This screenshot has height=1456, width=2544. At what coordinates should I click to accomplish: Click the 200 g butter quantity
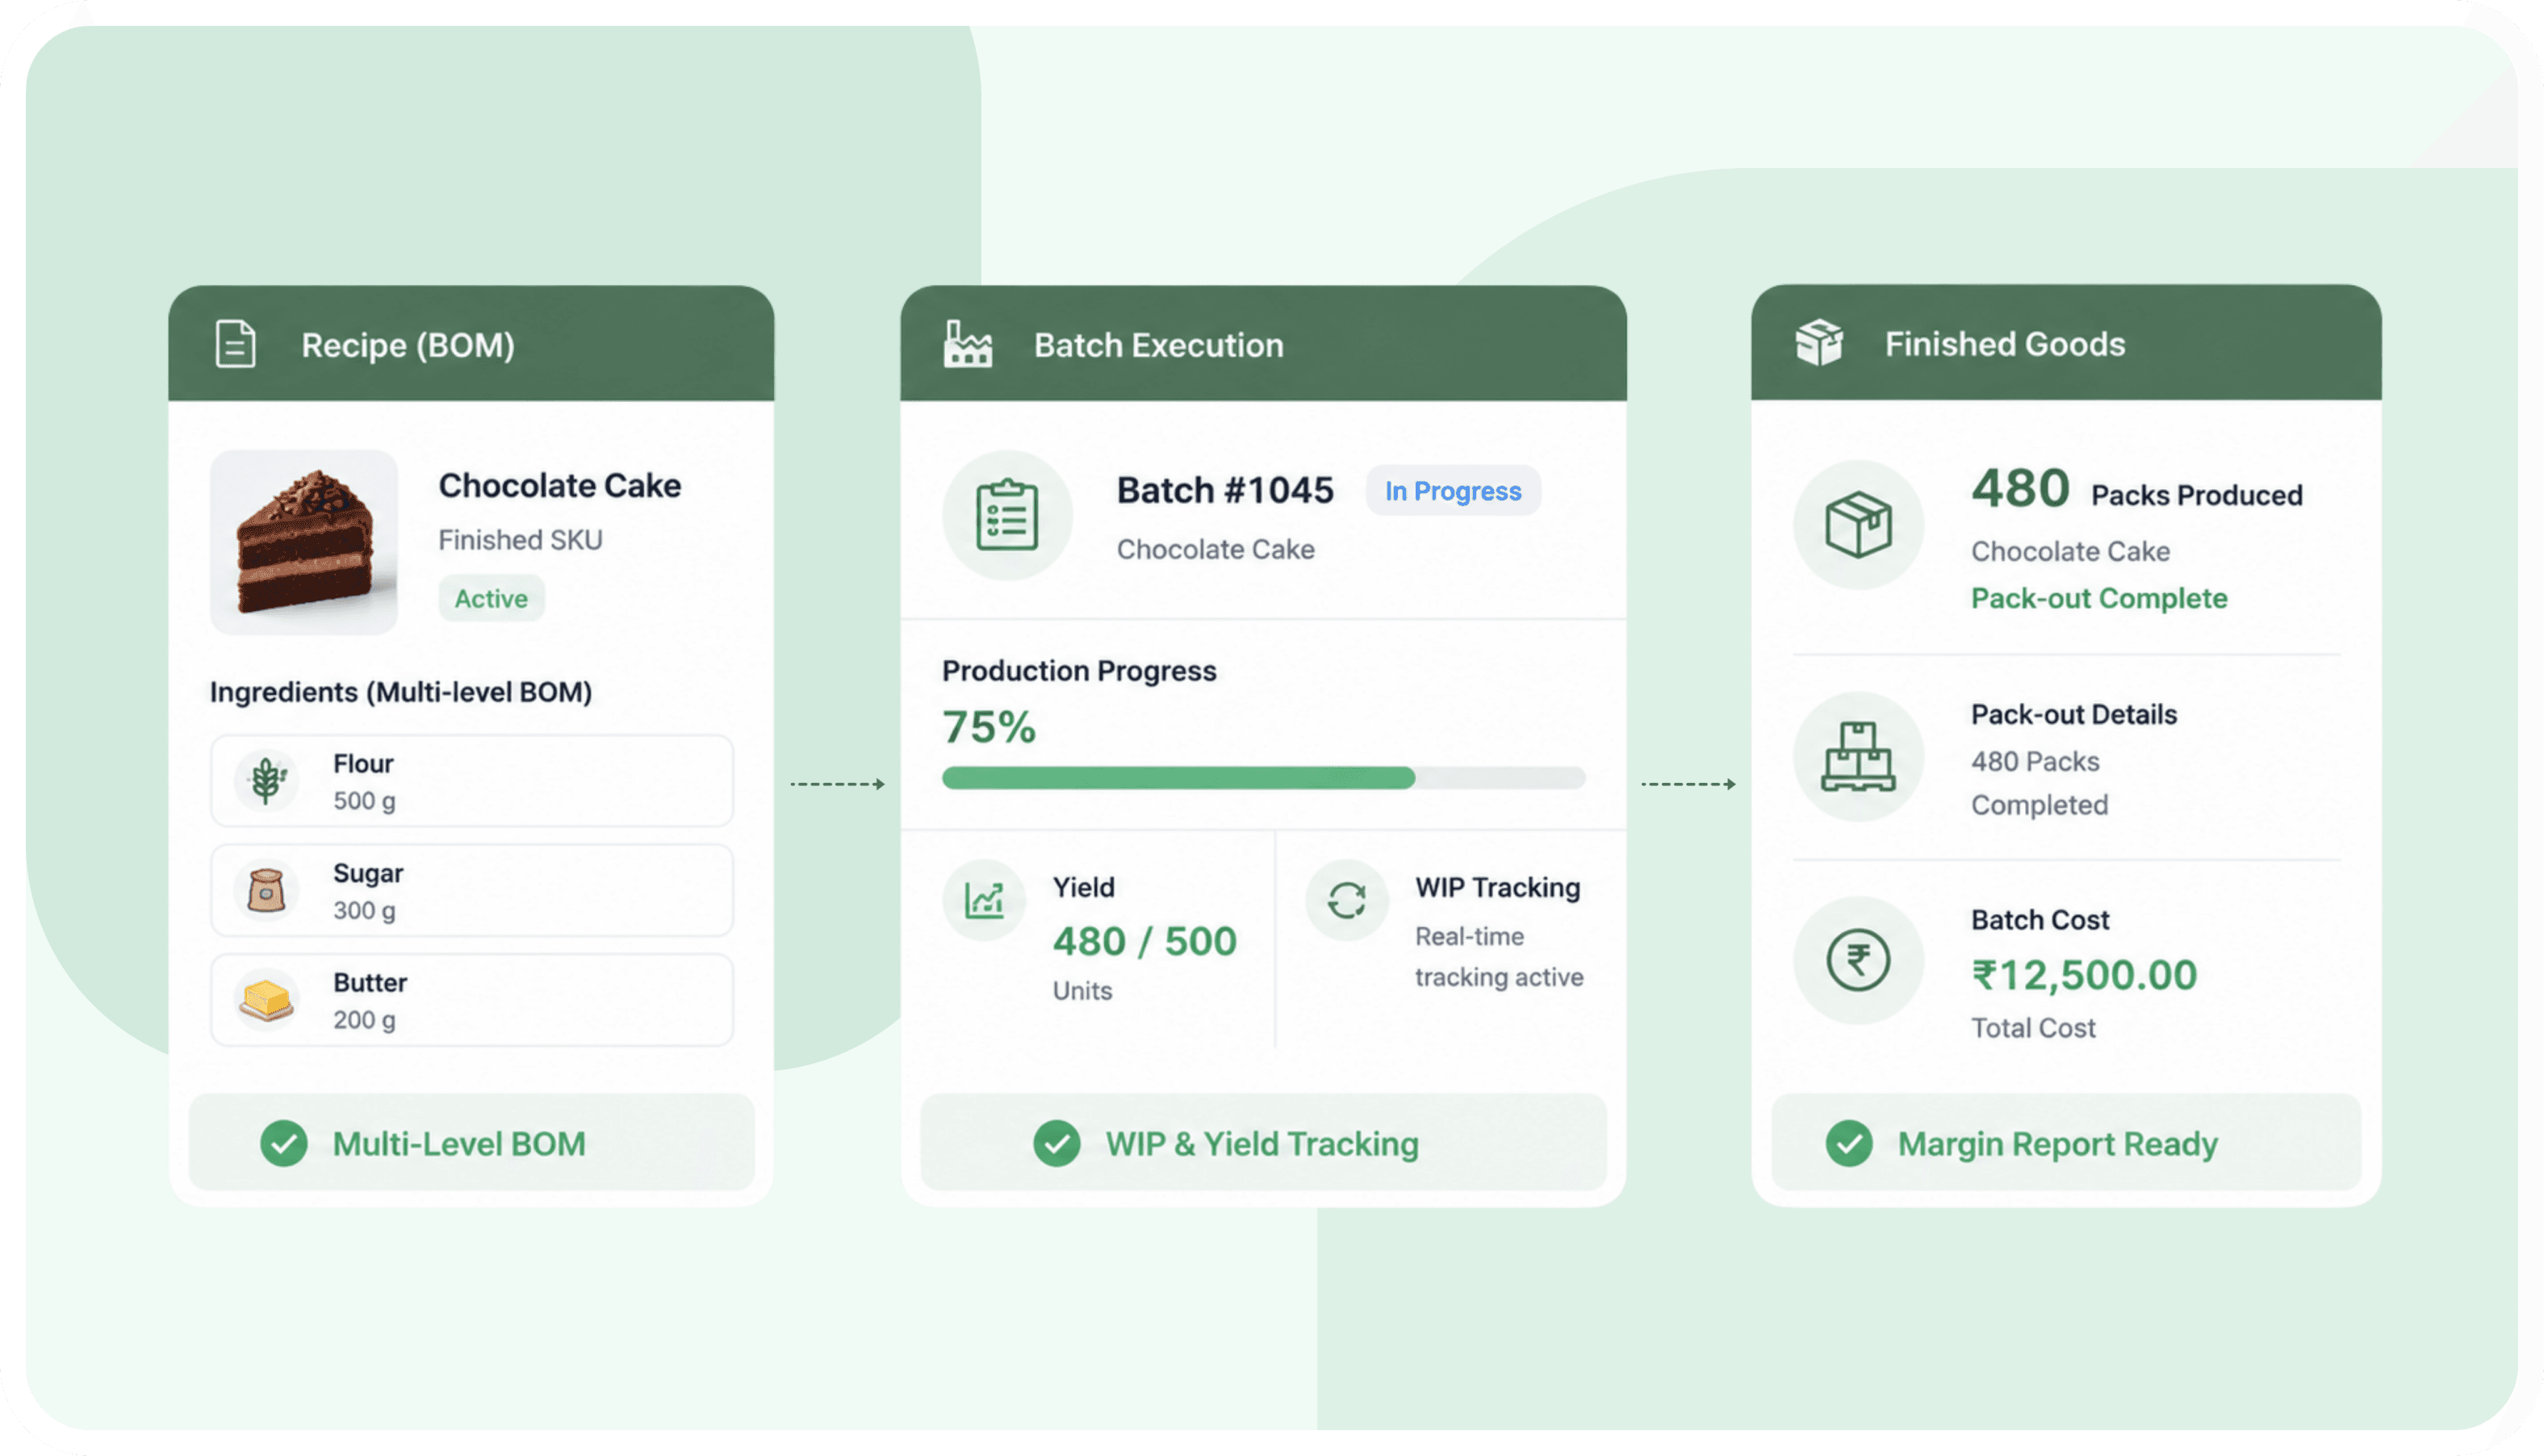(364, 1020)
